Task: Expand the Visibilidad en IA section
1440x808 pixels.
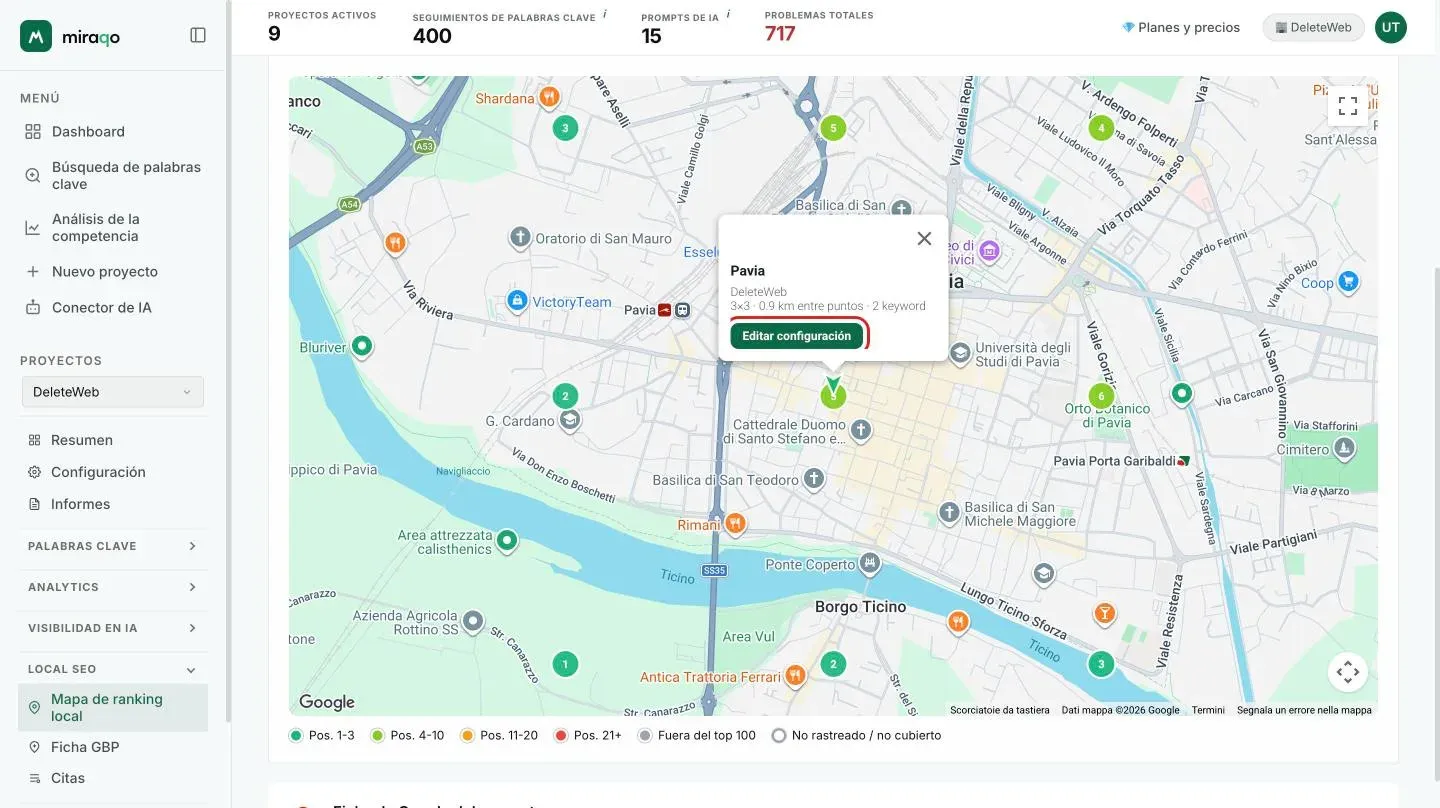Action: [113, 628]
